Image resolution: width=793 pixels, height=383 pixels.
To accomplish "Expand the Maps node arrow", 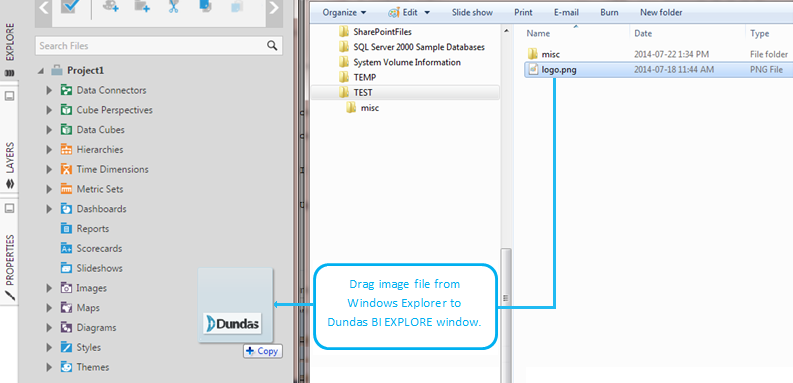I will [49, 308].
